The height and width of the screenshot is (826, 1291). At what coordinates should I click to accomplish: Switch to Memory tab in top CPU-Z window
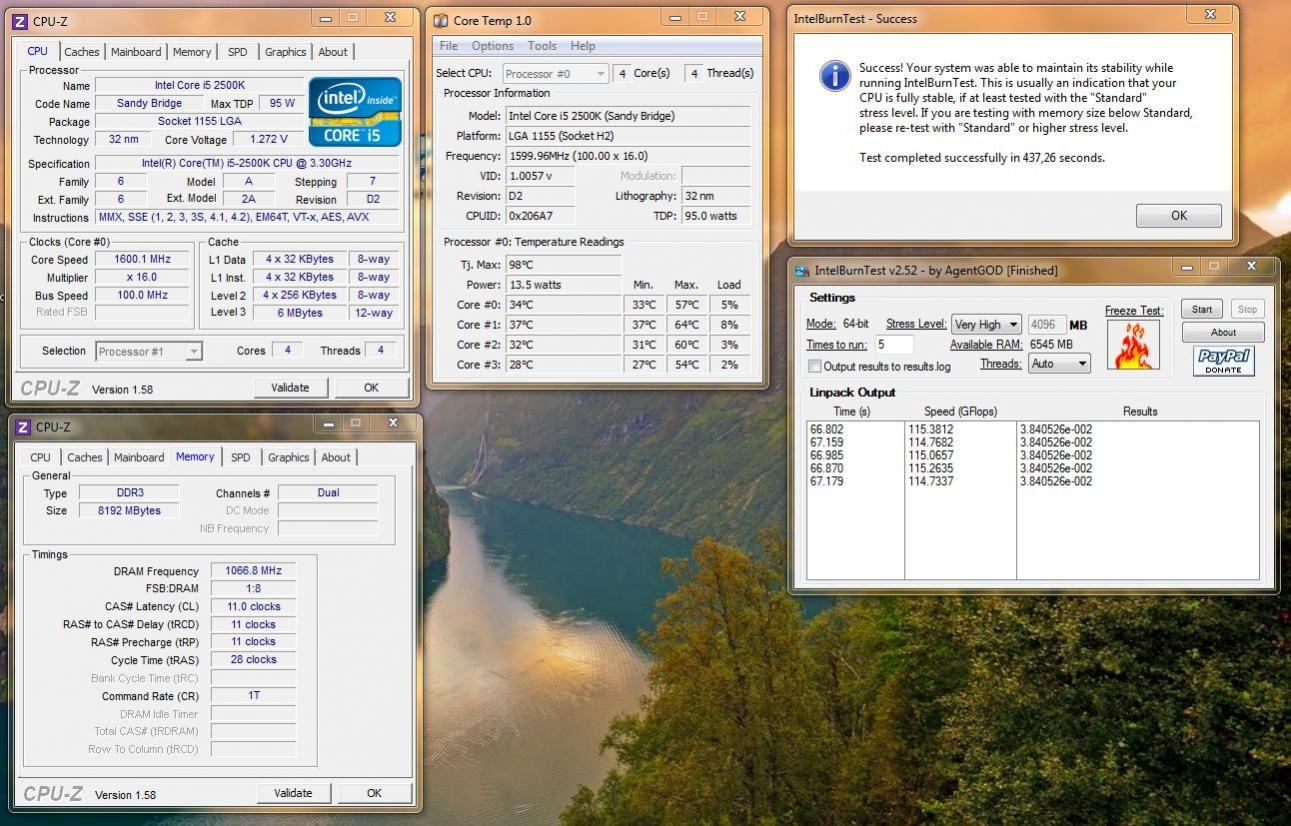(x=191, y=52)
